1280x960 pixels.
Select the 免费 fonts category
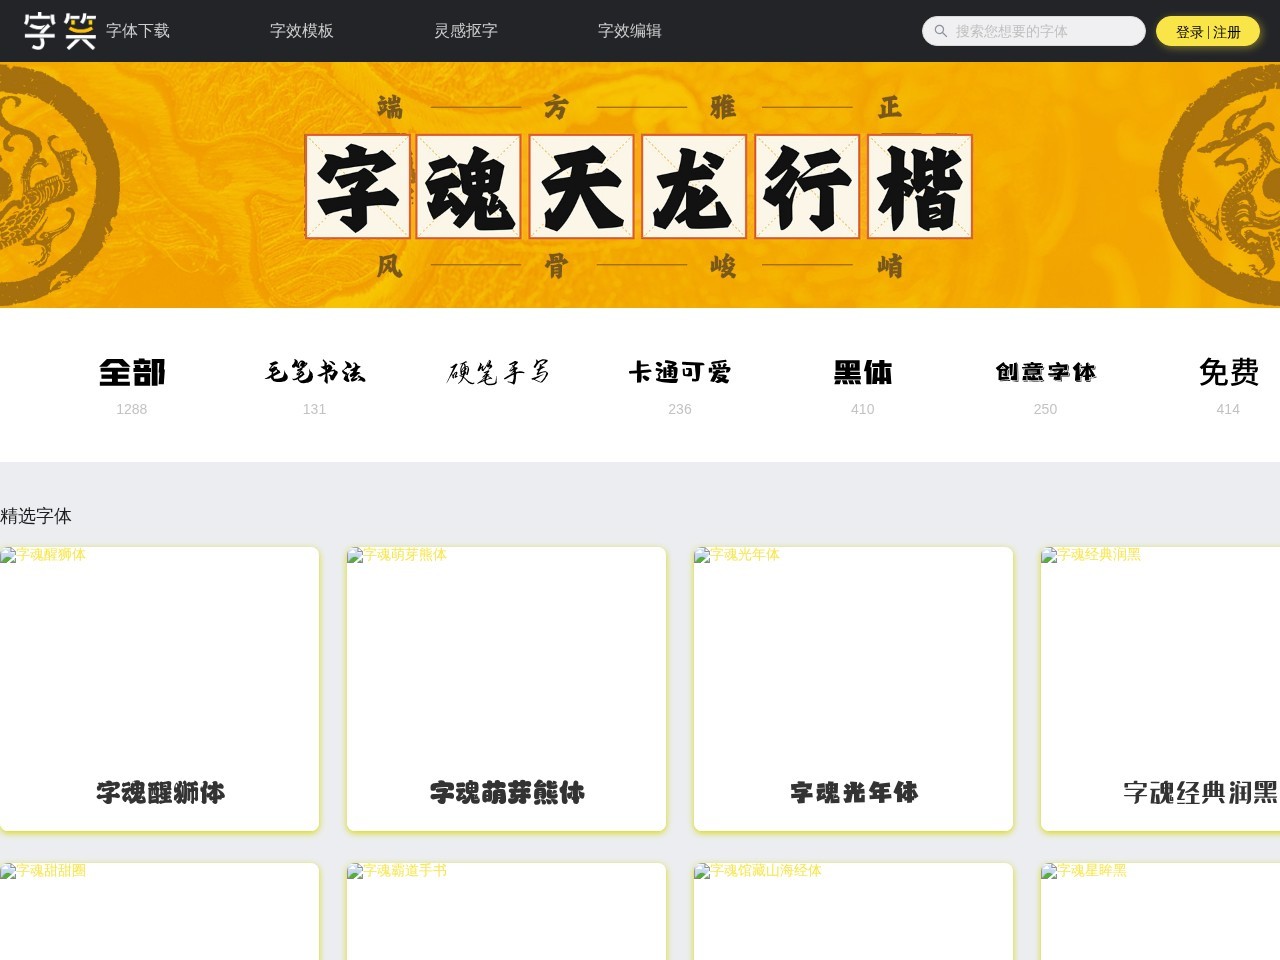1228,372
